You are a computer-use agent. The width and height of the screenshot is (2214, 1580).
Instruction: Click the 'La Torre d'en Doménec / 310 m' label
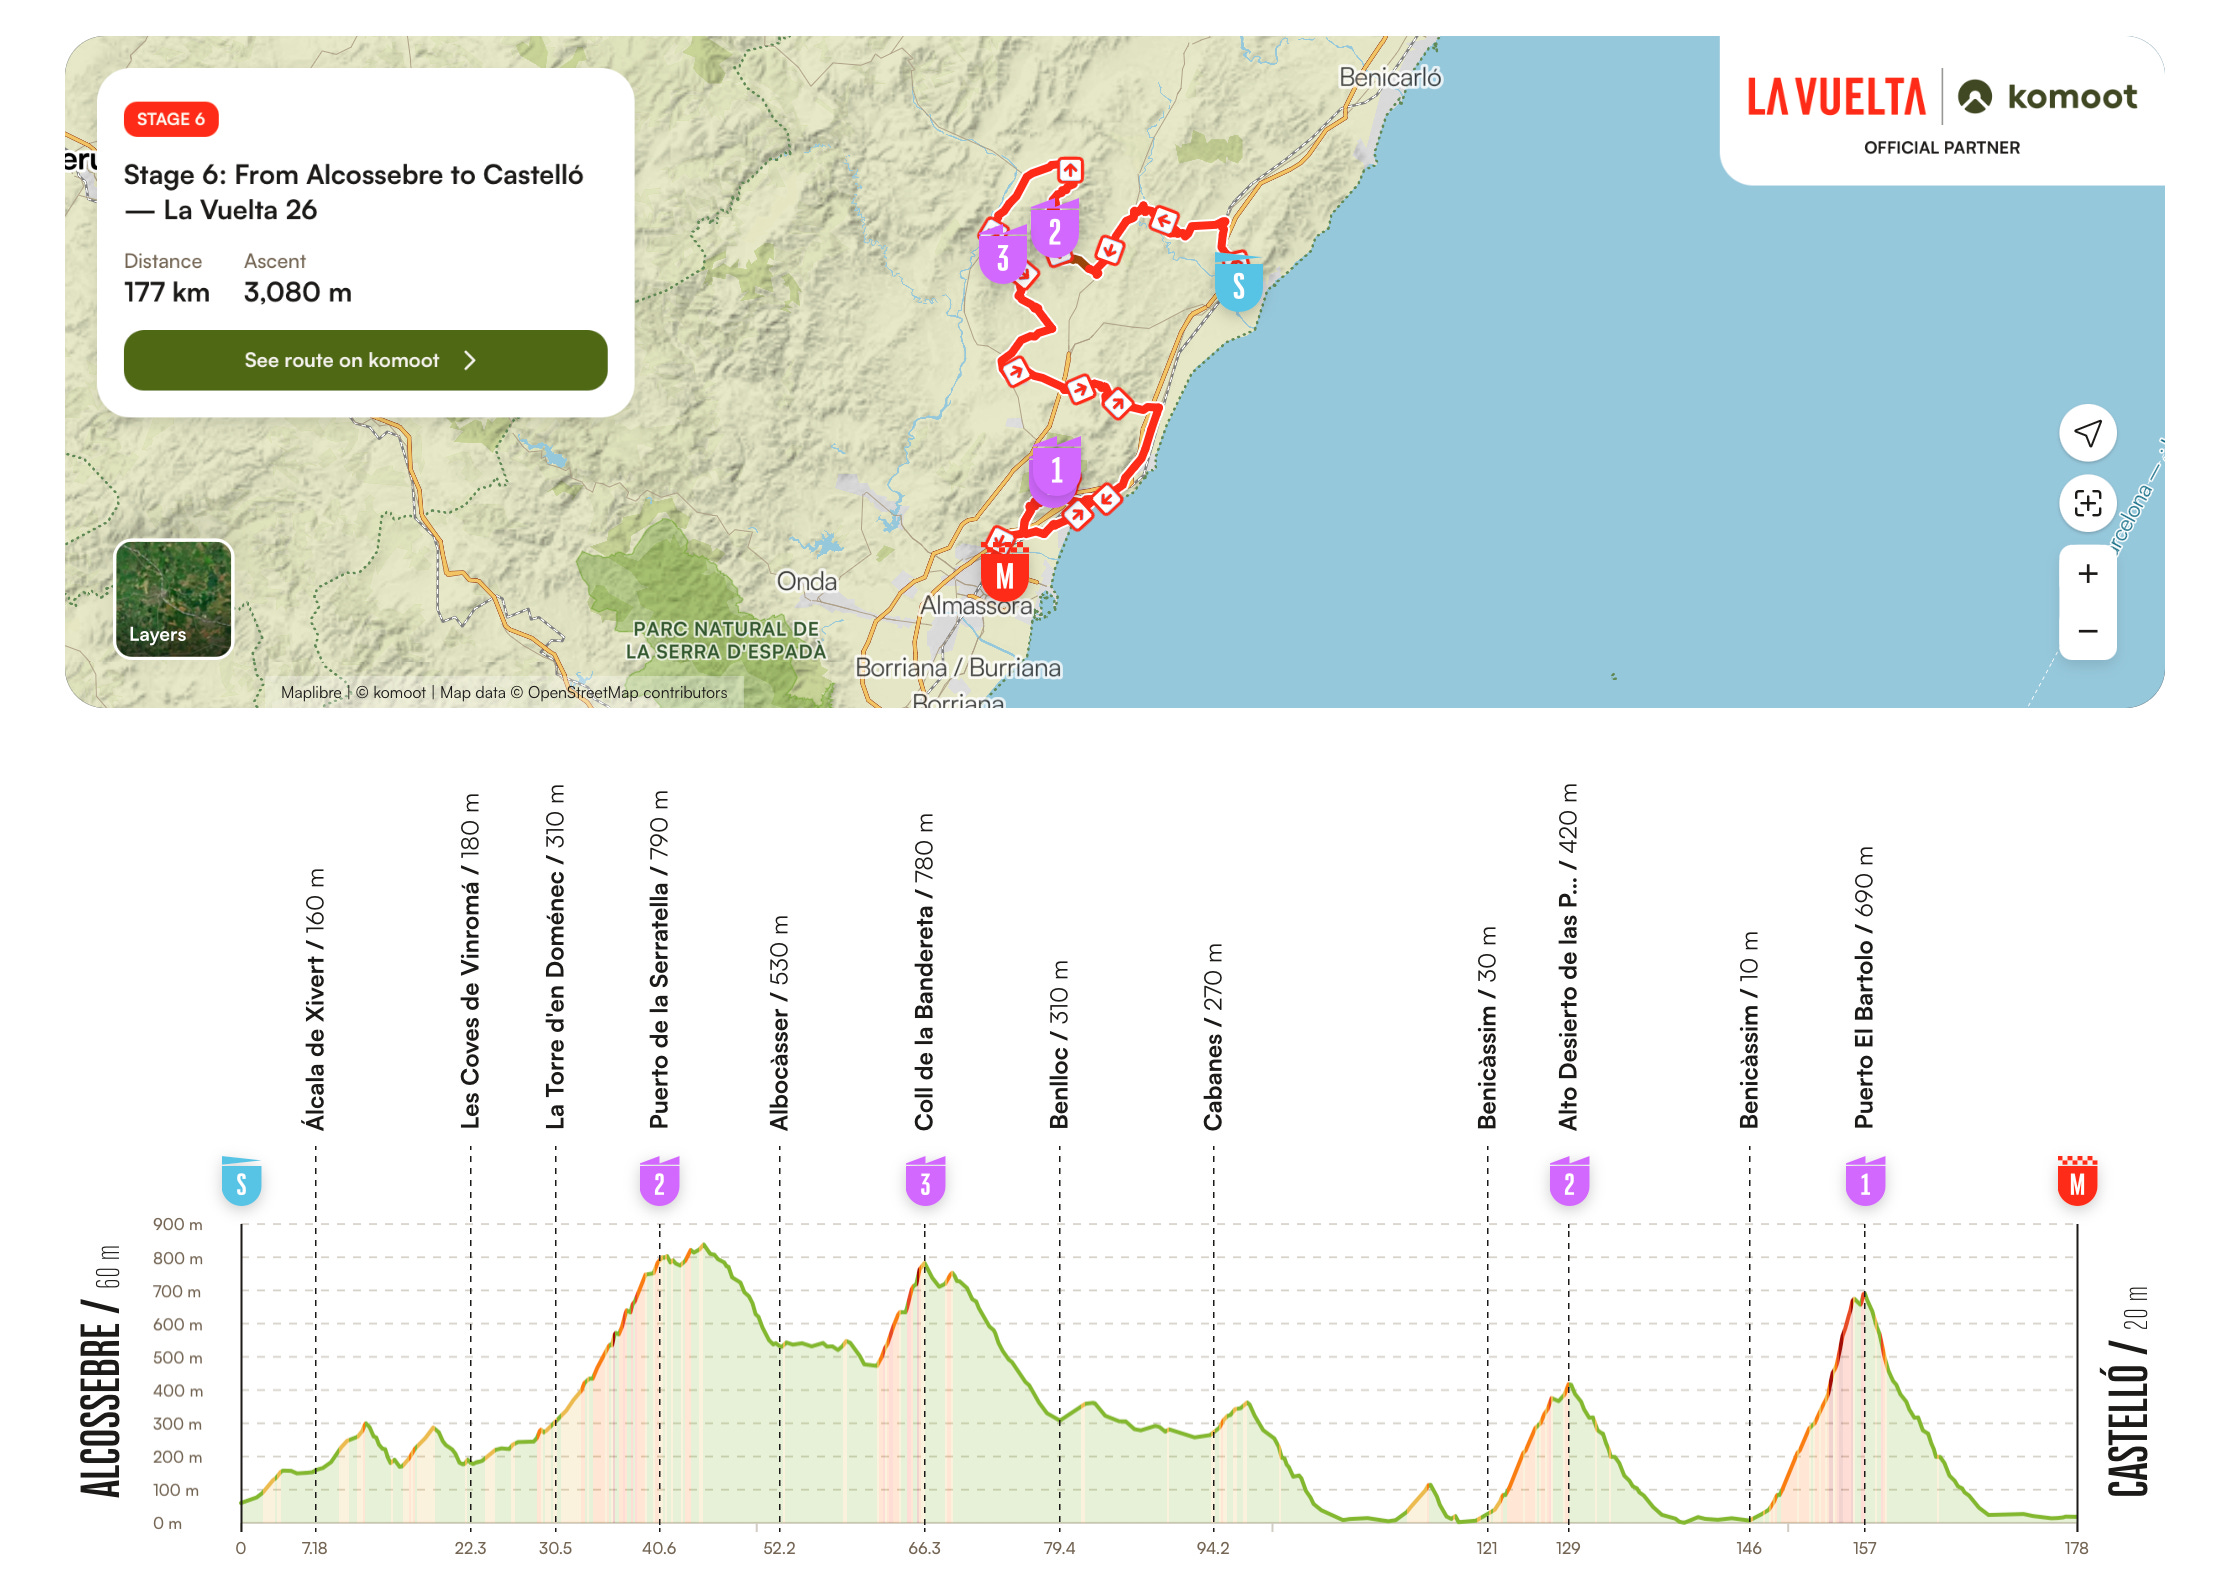coord(555,957)
